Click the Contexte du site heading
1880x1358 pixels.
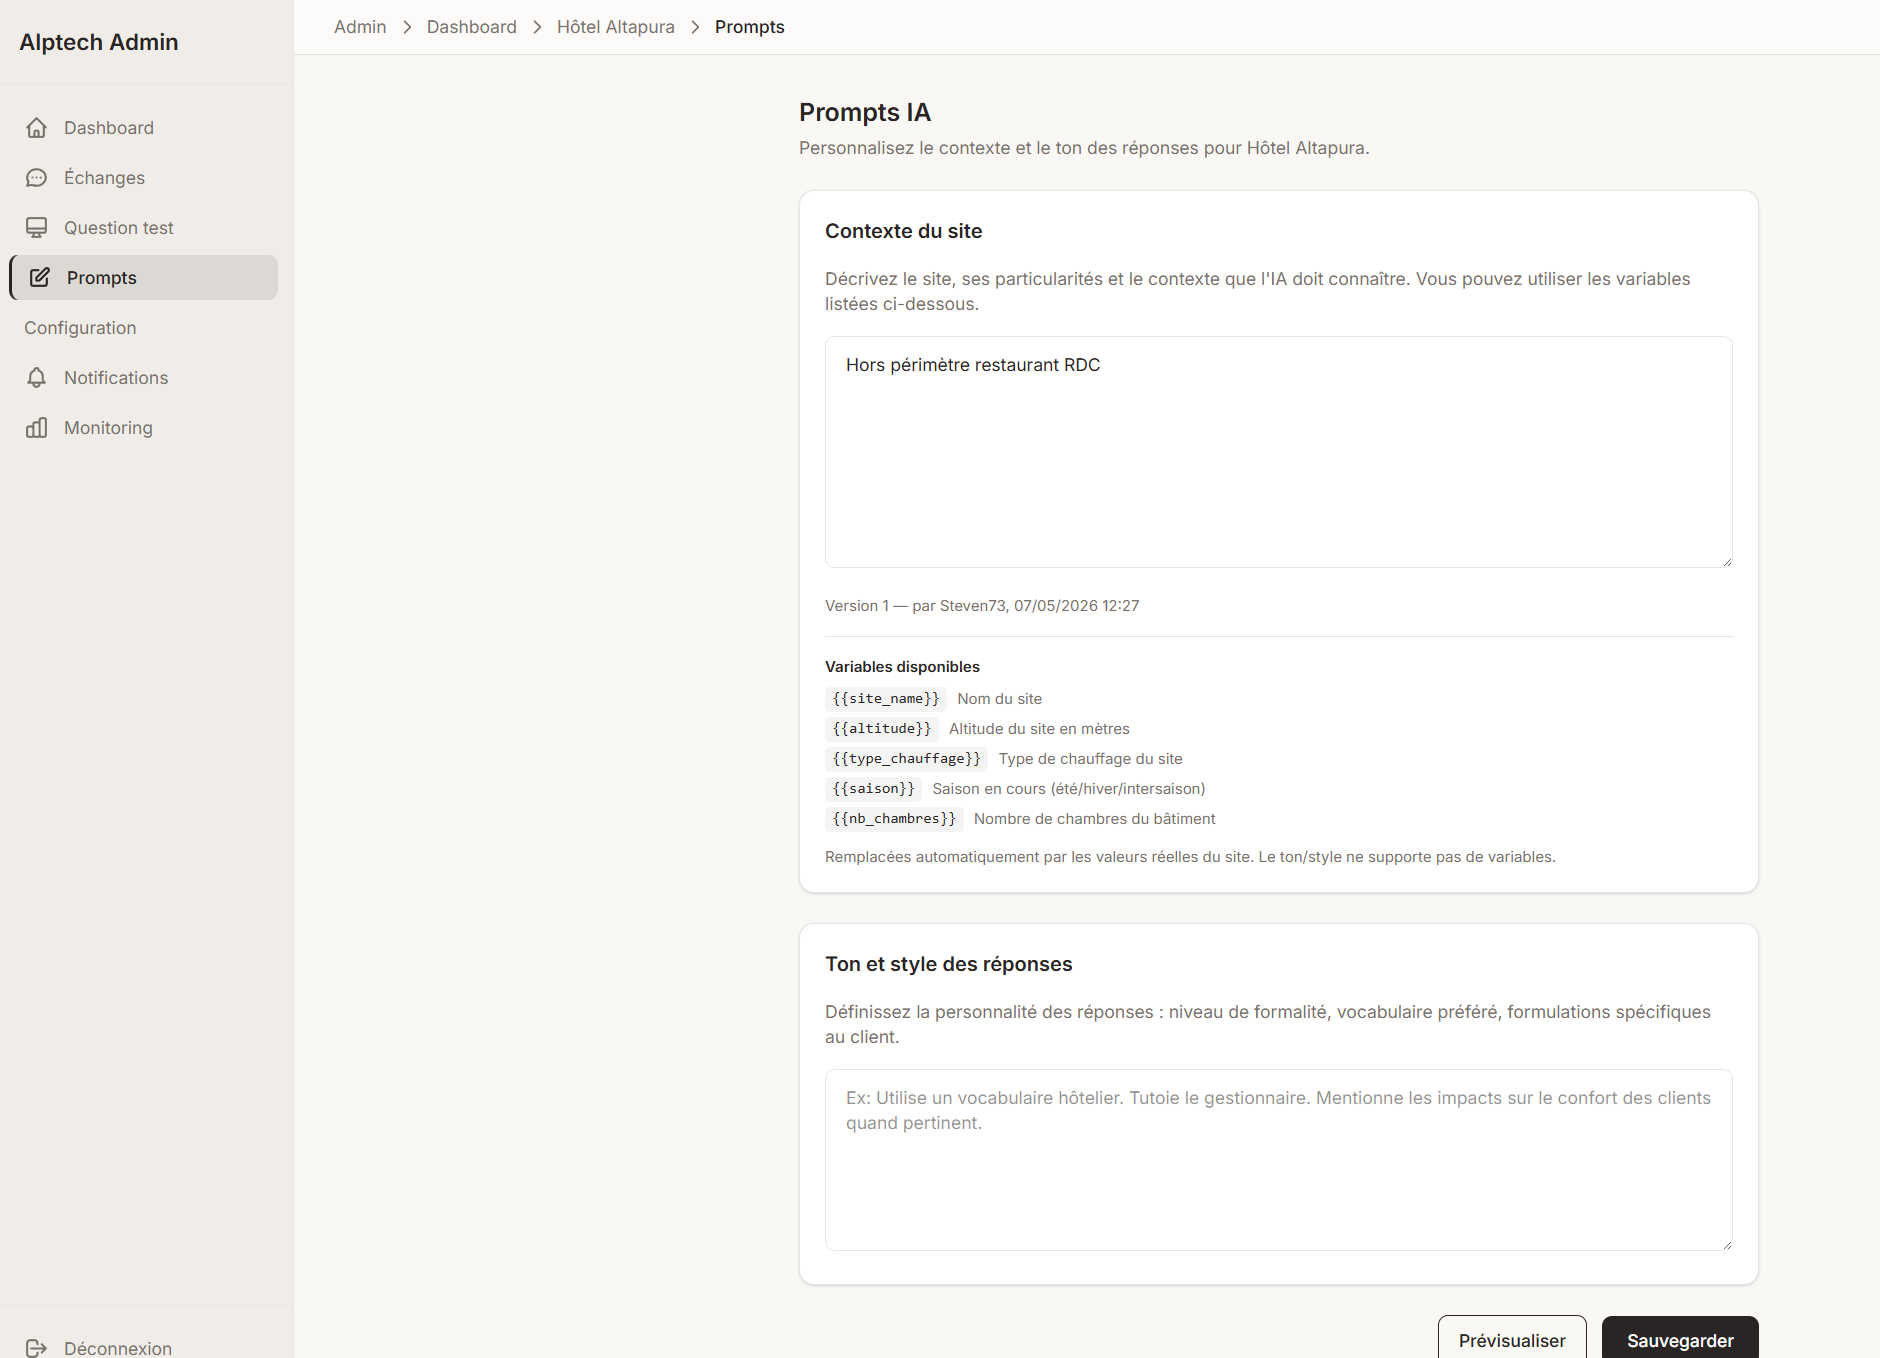pos(904,231)
